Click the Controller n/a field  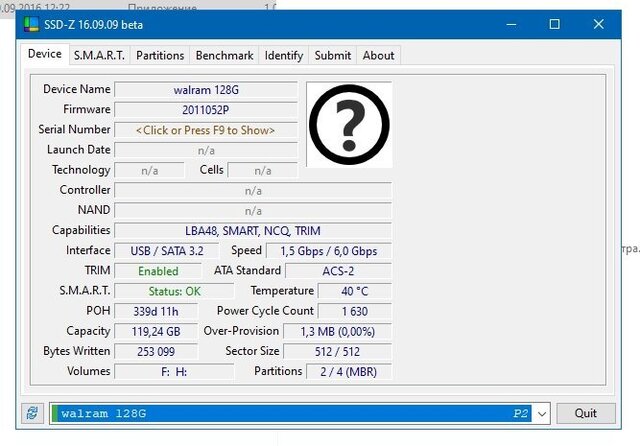click(253, 191)
